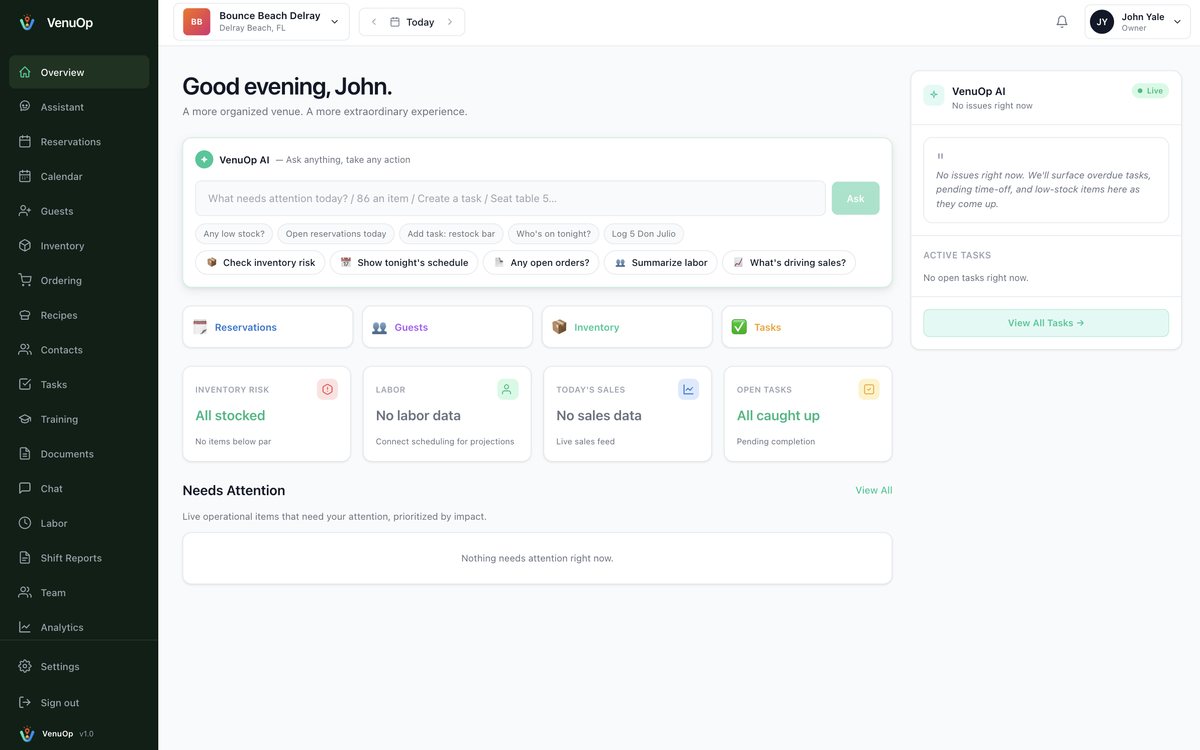The width and height of the screenshot is (1200, 750).
Task: Open Team in the sidebar
Action: (79, 592)
